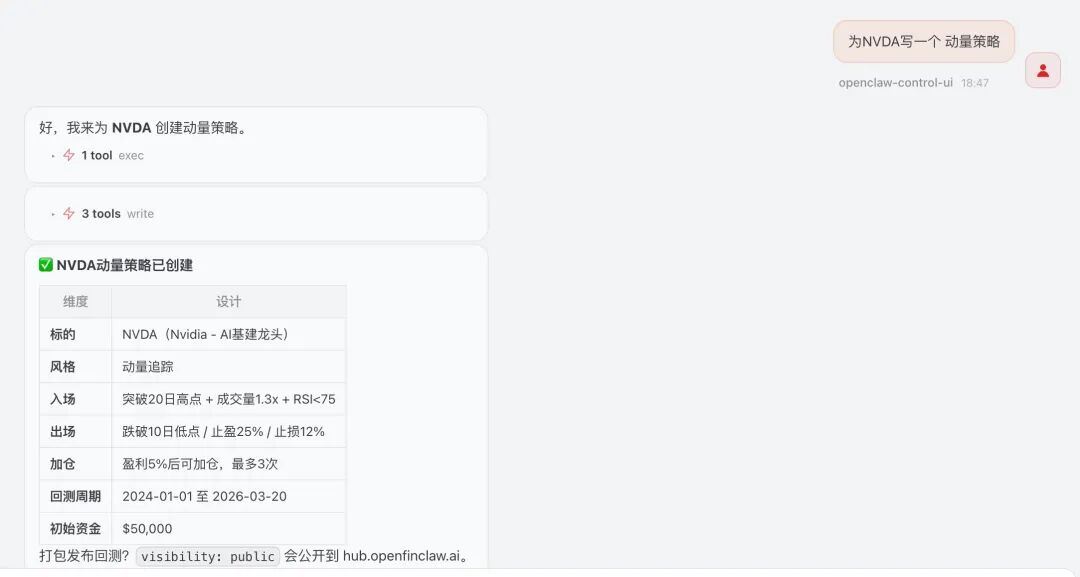Click the green checkmark before NVDA动量策略已创建

click(x=46, y=265)
